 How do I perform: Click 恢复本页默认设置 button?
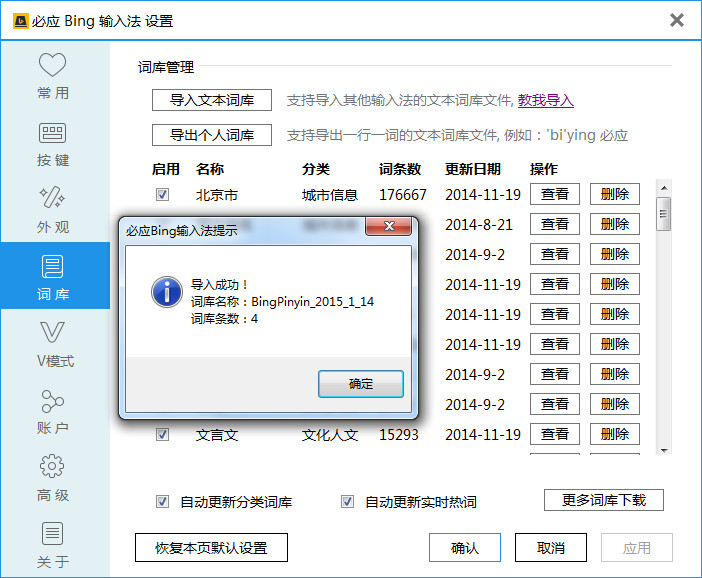click(211, 548)
